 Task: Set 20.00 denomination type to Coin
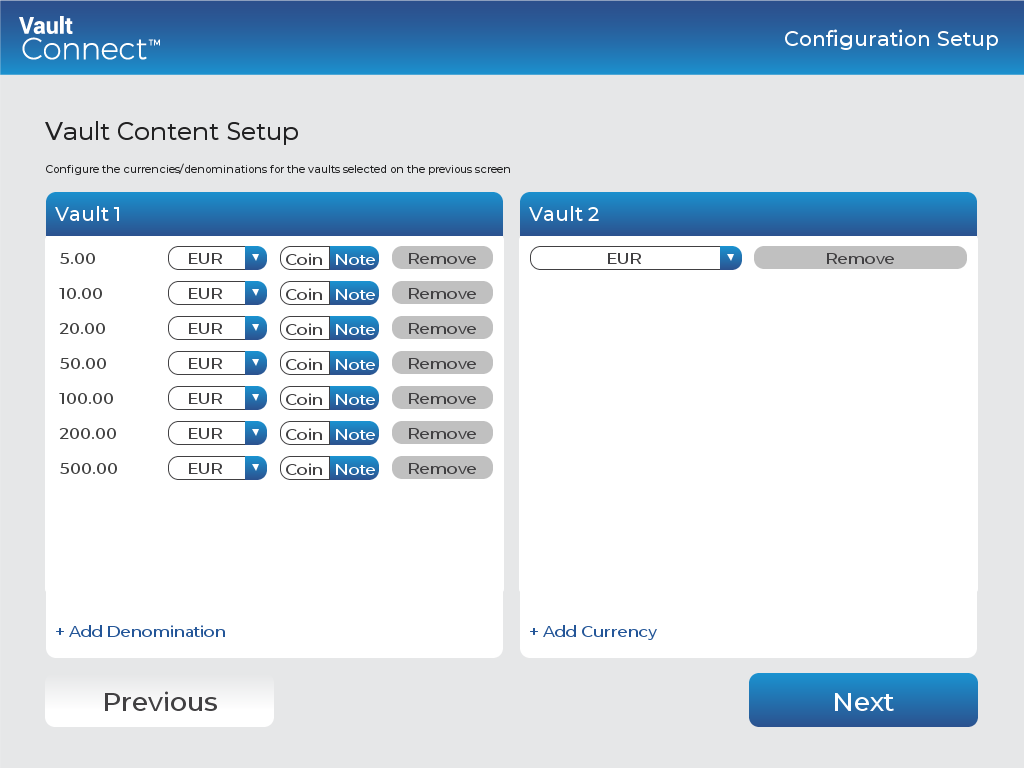pyautogui.click(x=304, y=329)
